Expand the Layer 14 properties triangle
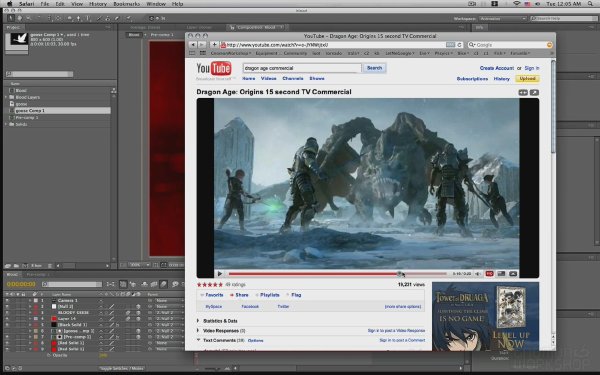Image resolution: width=600 pixels, height=375 pixels. pyautogui.click(x=30, y=318)
